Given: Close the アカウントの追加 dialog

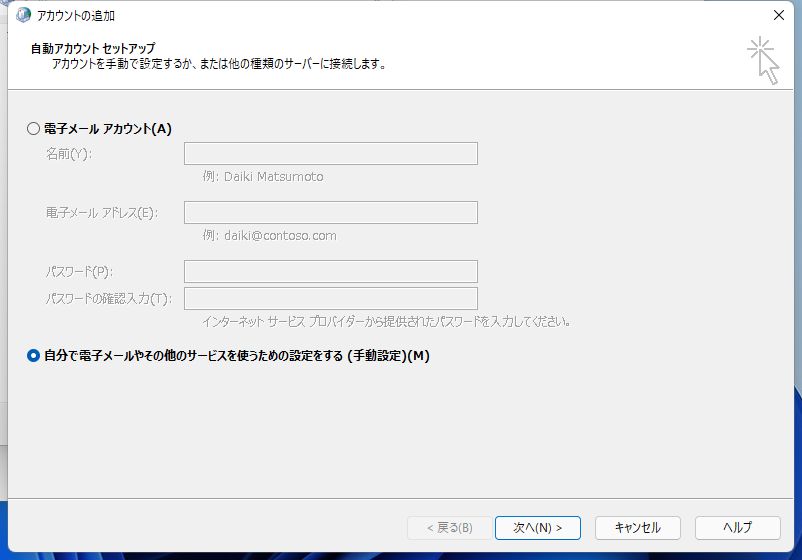Looking at the screenshot, I should [778, 15].
